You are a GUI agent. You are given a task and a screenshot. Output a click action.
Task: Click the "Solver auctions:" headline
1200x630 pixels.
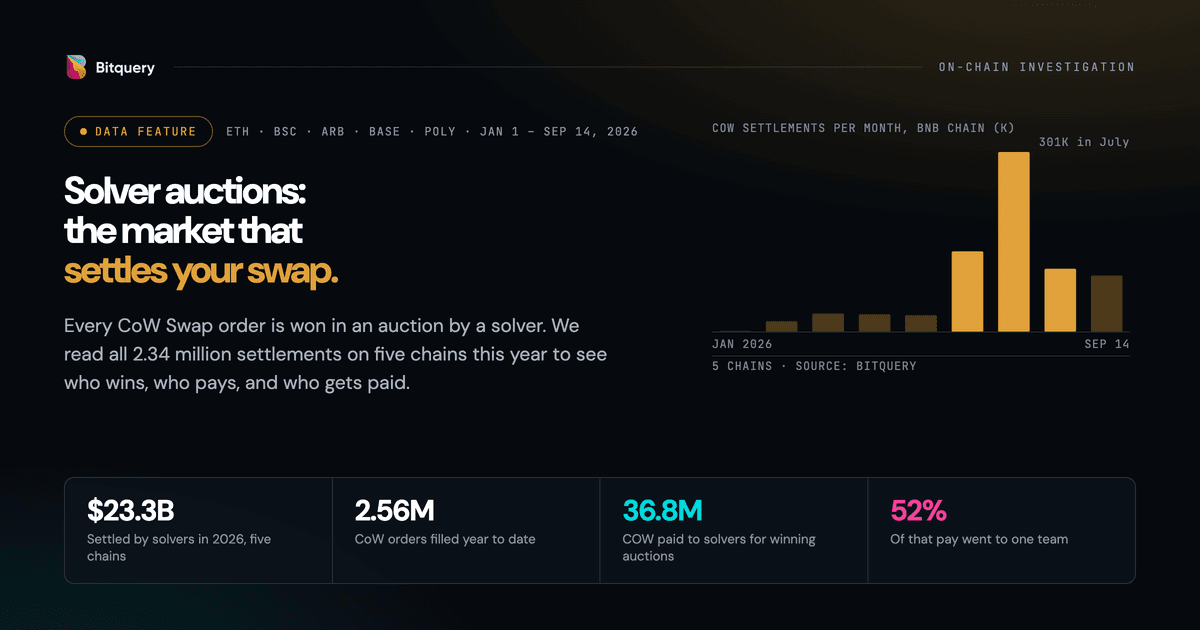(x=185, y=190)
